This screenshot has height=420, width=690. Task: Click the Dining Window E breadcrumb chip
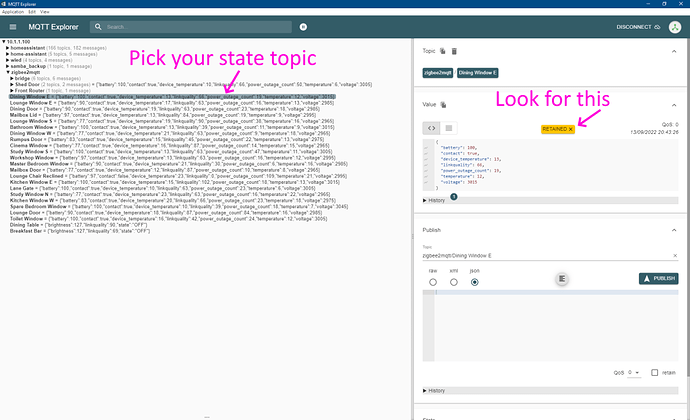[477, 73]
